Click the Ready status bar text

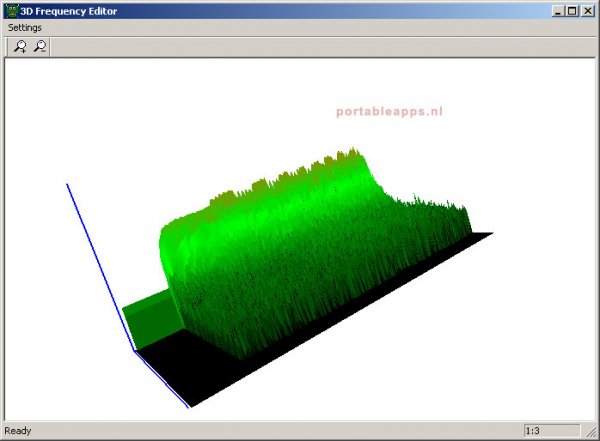click(18, 431)
